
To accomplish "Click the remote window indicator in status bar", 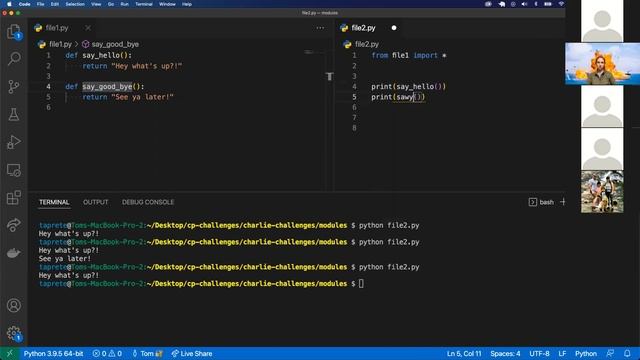I will 9,353.
